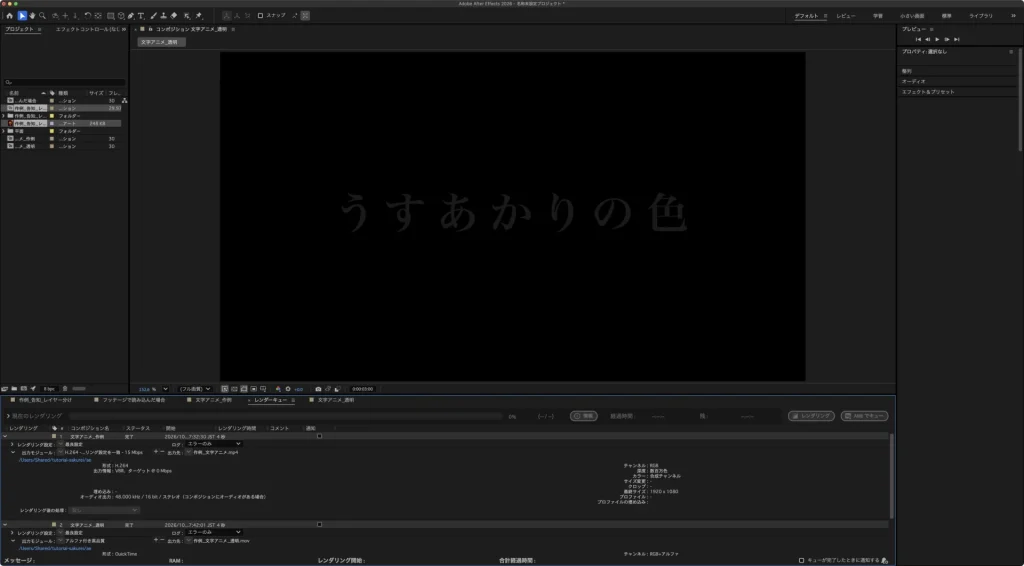Open the (フル画質) resolution dropdown
1024x566 pixels.
point(195,389)
